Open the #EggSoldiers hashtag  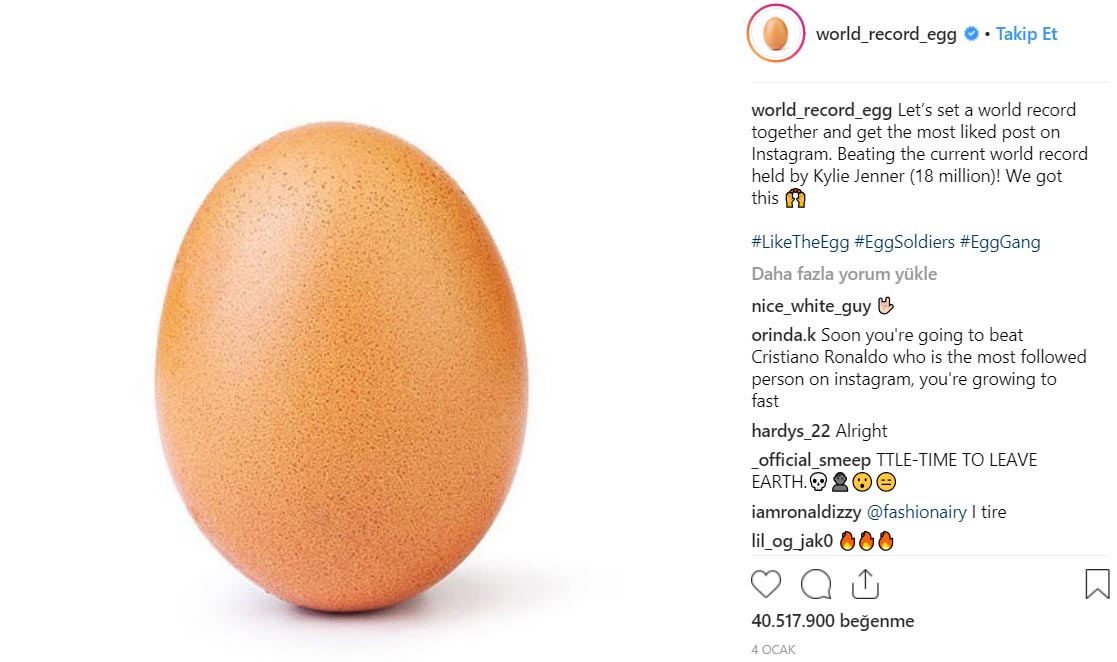coord(904,242)
